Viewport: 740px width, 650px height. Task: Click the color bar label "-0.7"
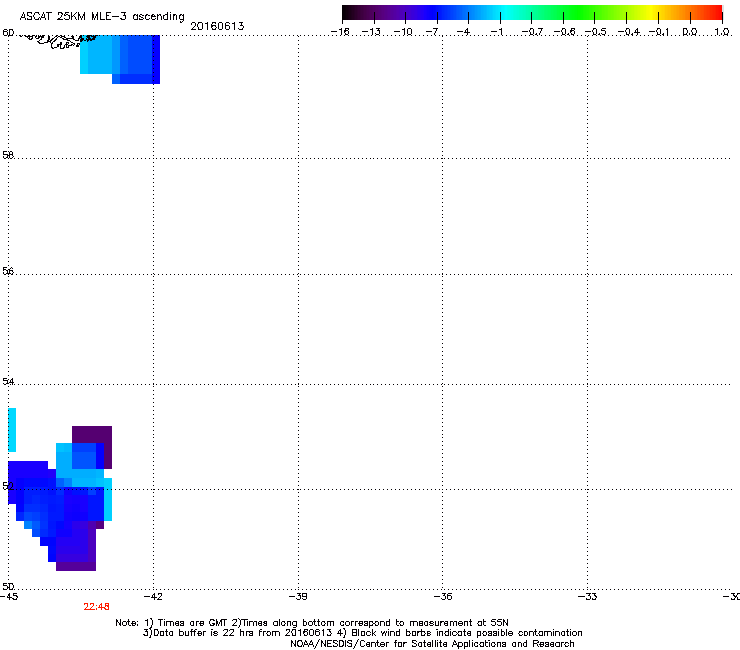(x=532, y=32)
